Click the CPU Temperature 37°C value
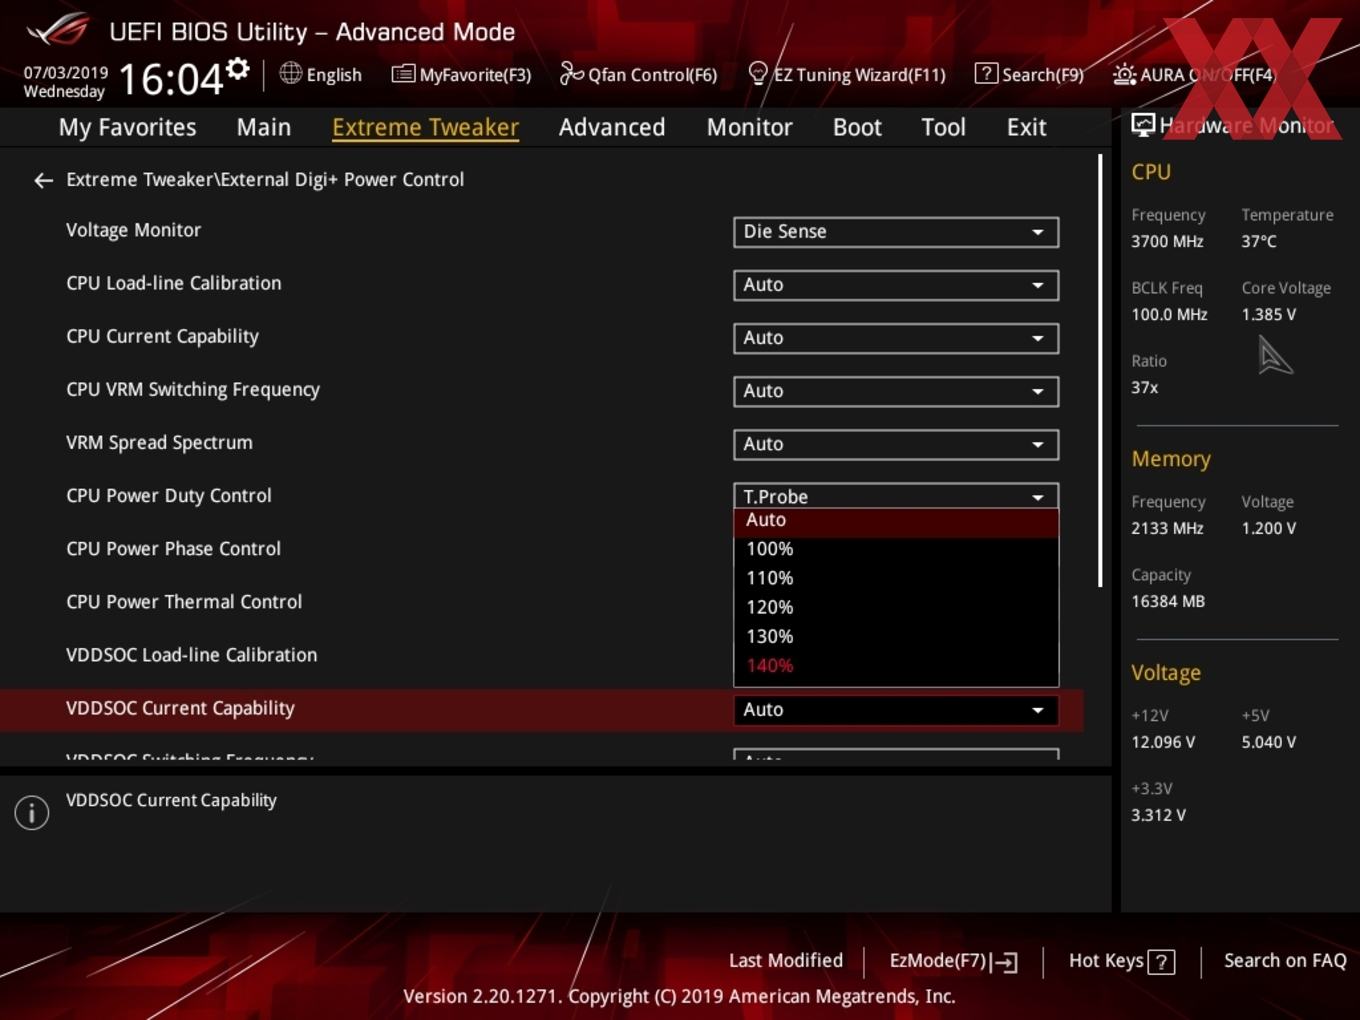This screenshot has width=1360, height=1020. [x=1259, y=241]
